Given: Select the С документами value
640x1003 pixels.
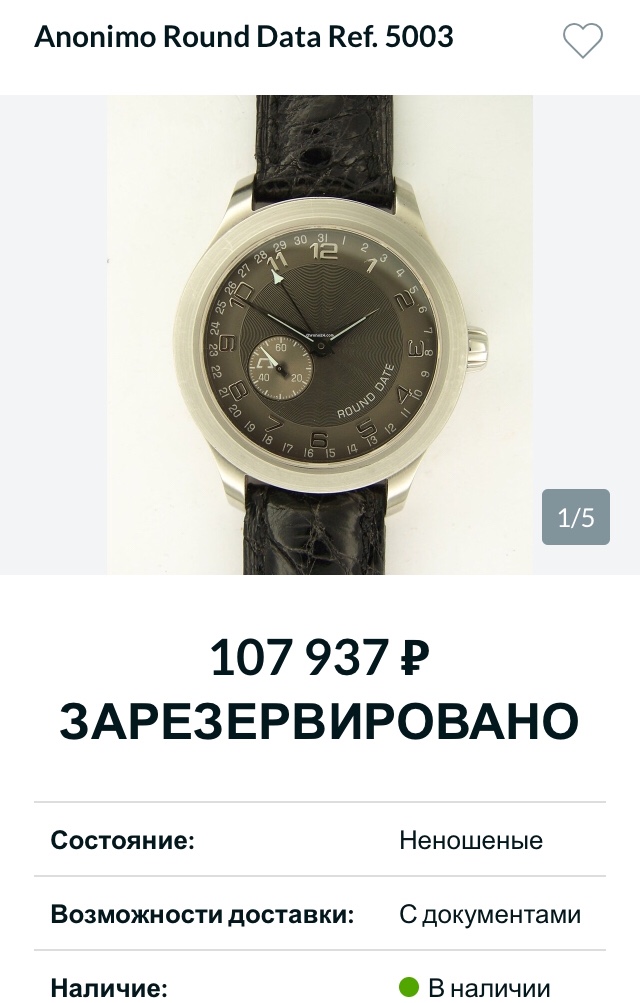Looking at the screenshot, I should [490, 915].
